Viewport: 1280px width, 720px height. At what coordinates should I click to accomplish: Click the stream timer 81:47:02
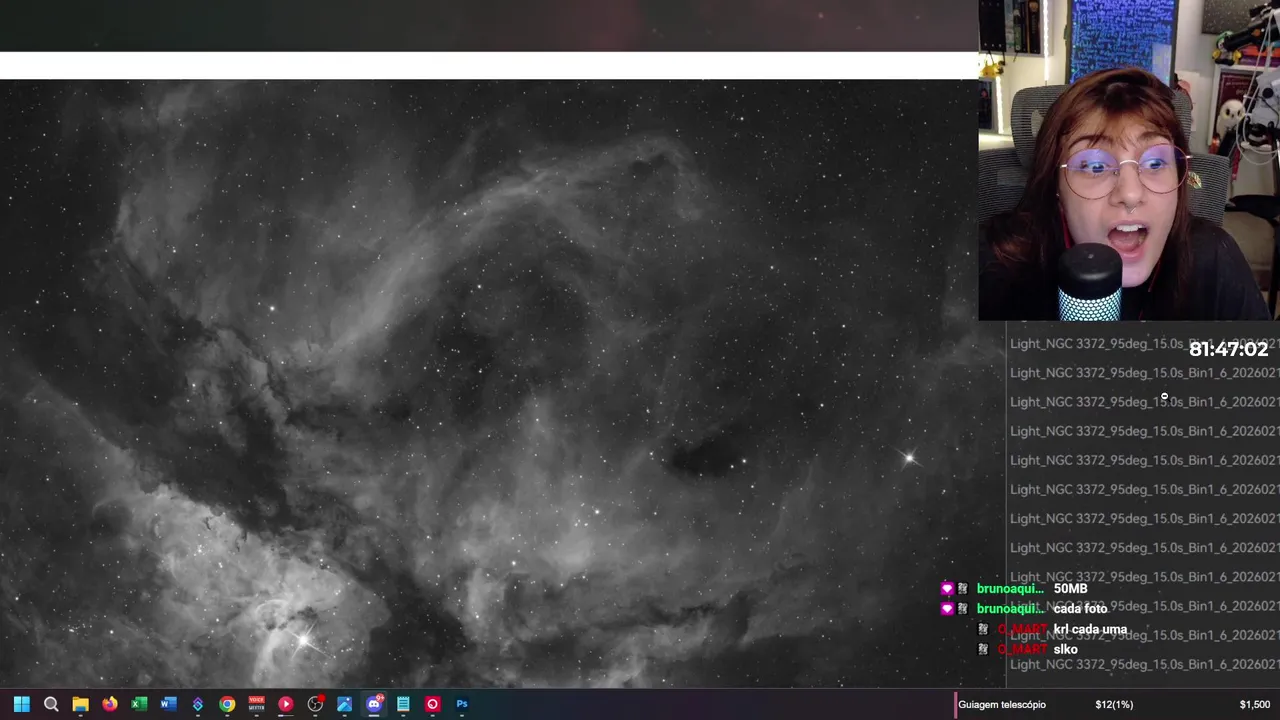[1228, 349]
